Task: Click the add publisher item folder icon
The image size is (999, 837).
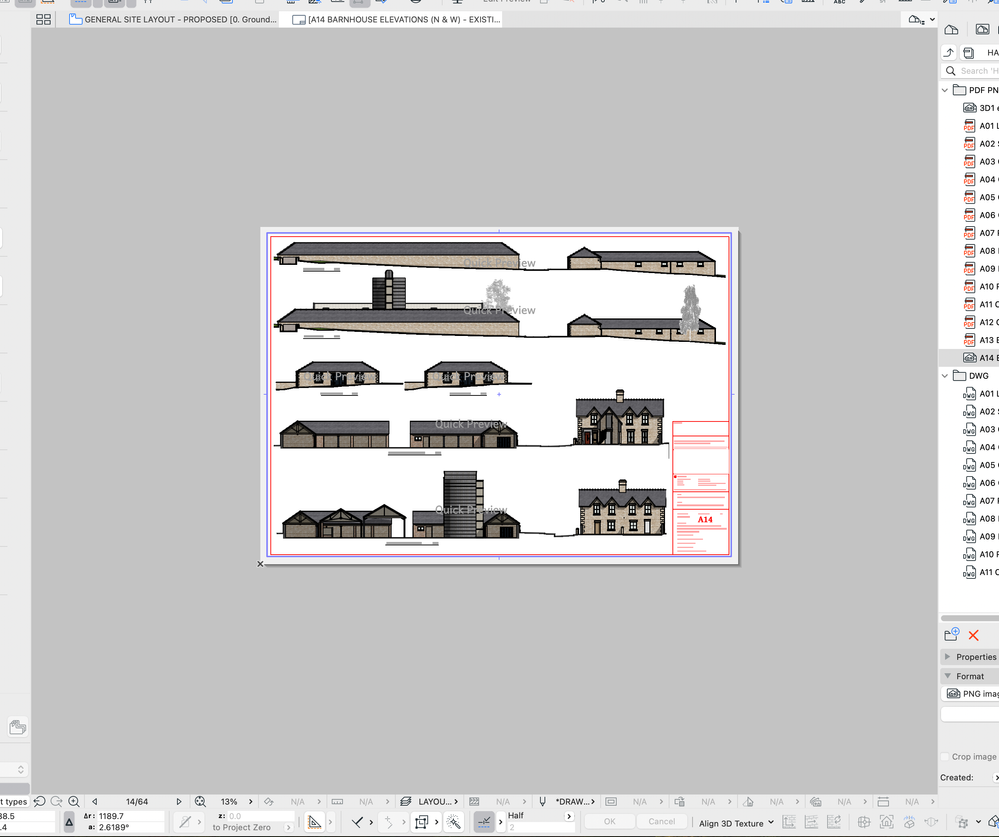Action: [952, 634]
